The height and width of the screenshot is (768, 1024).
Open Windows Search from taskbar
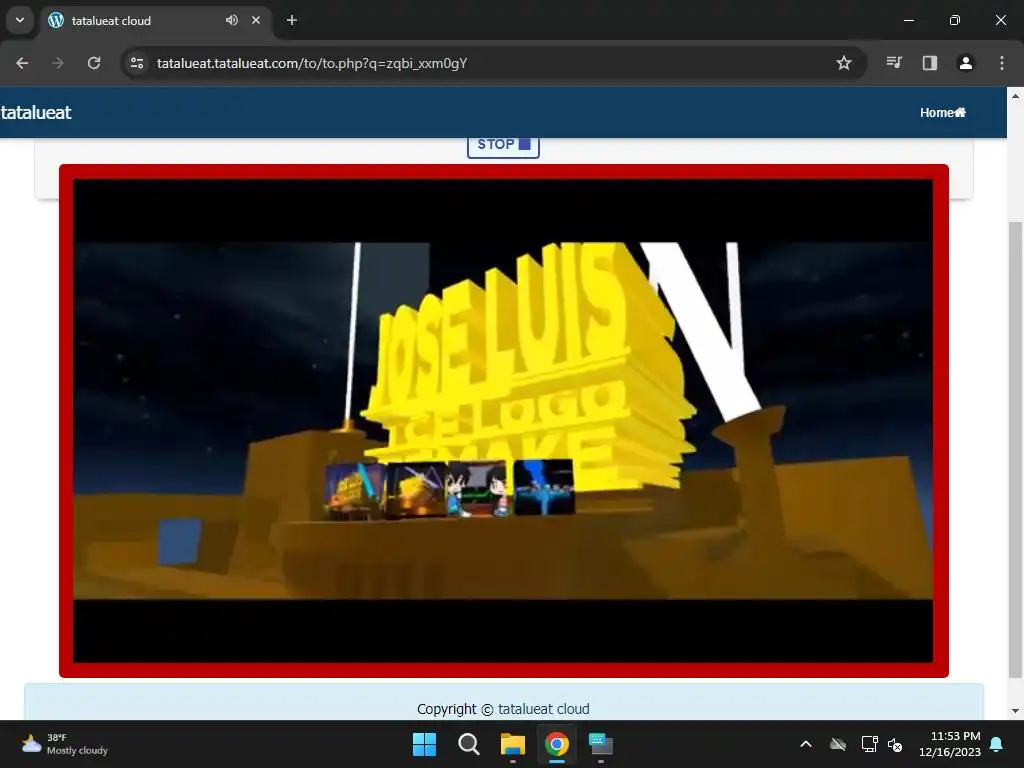(469, 744)
